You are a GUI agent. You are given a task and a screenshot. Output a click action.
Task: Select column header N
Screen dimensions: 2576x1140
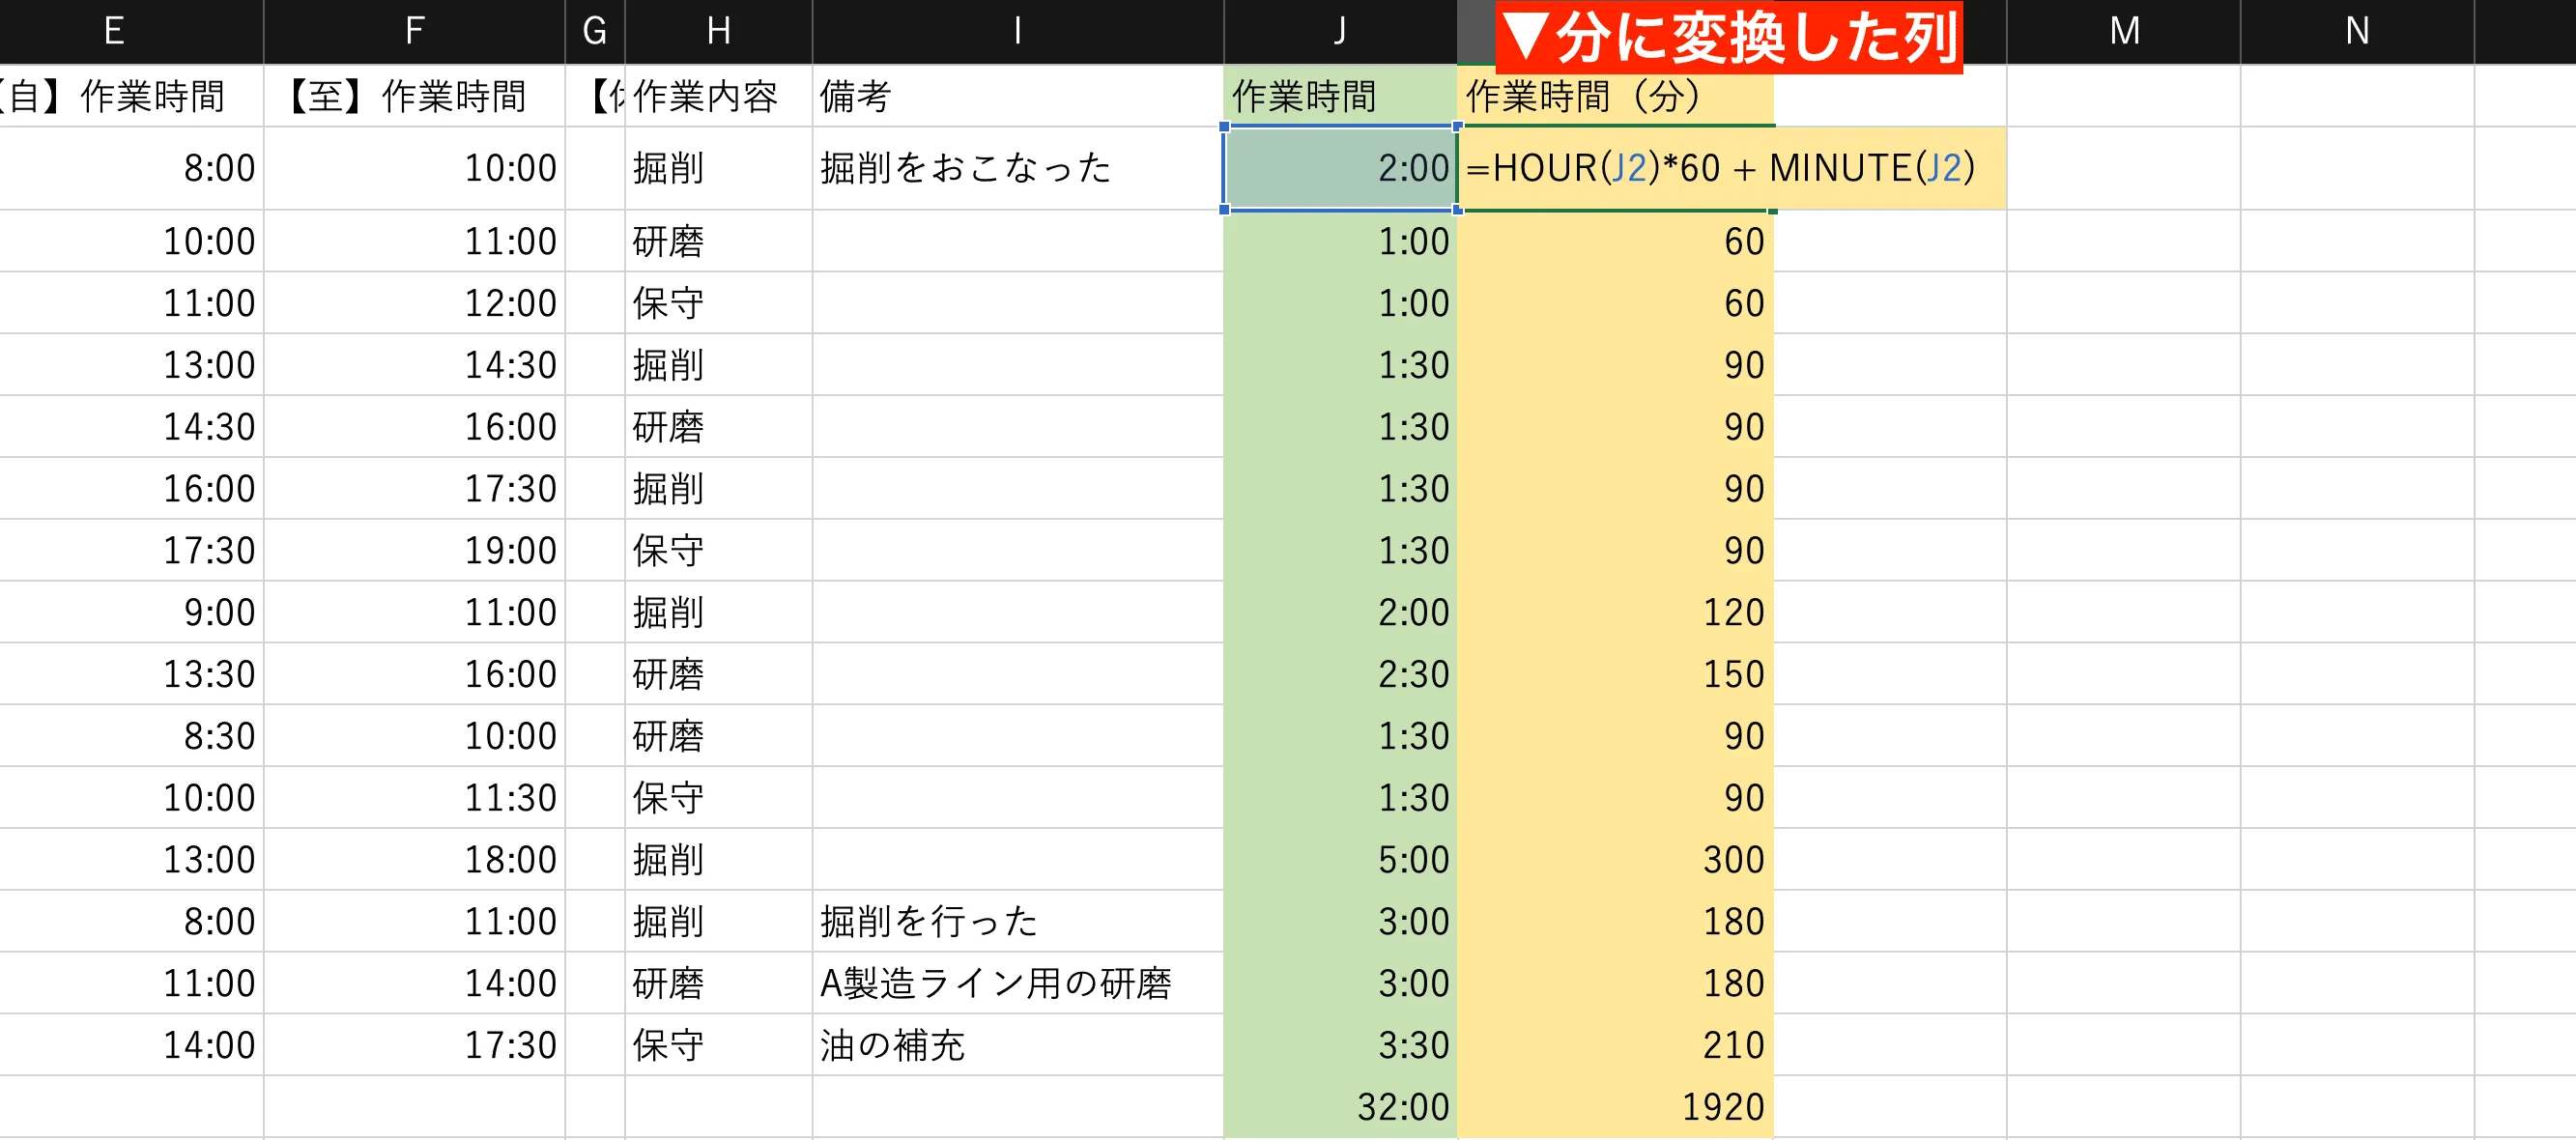click(2357, 29)
